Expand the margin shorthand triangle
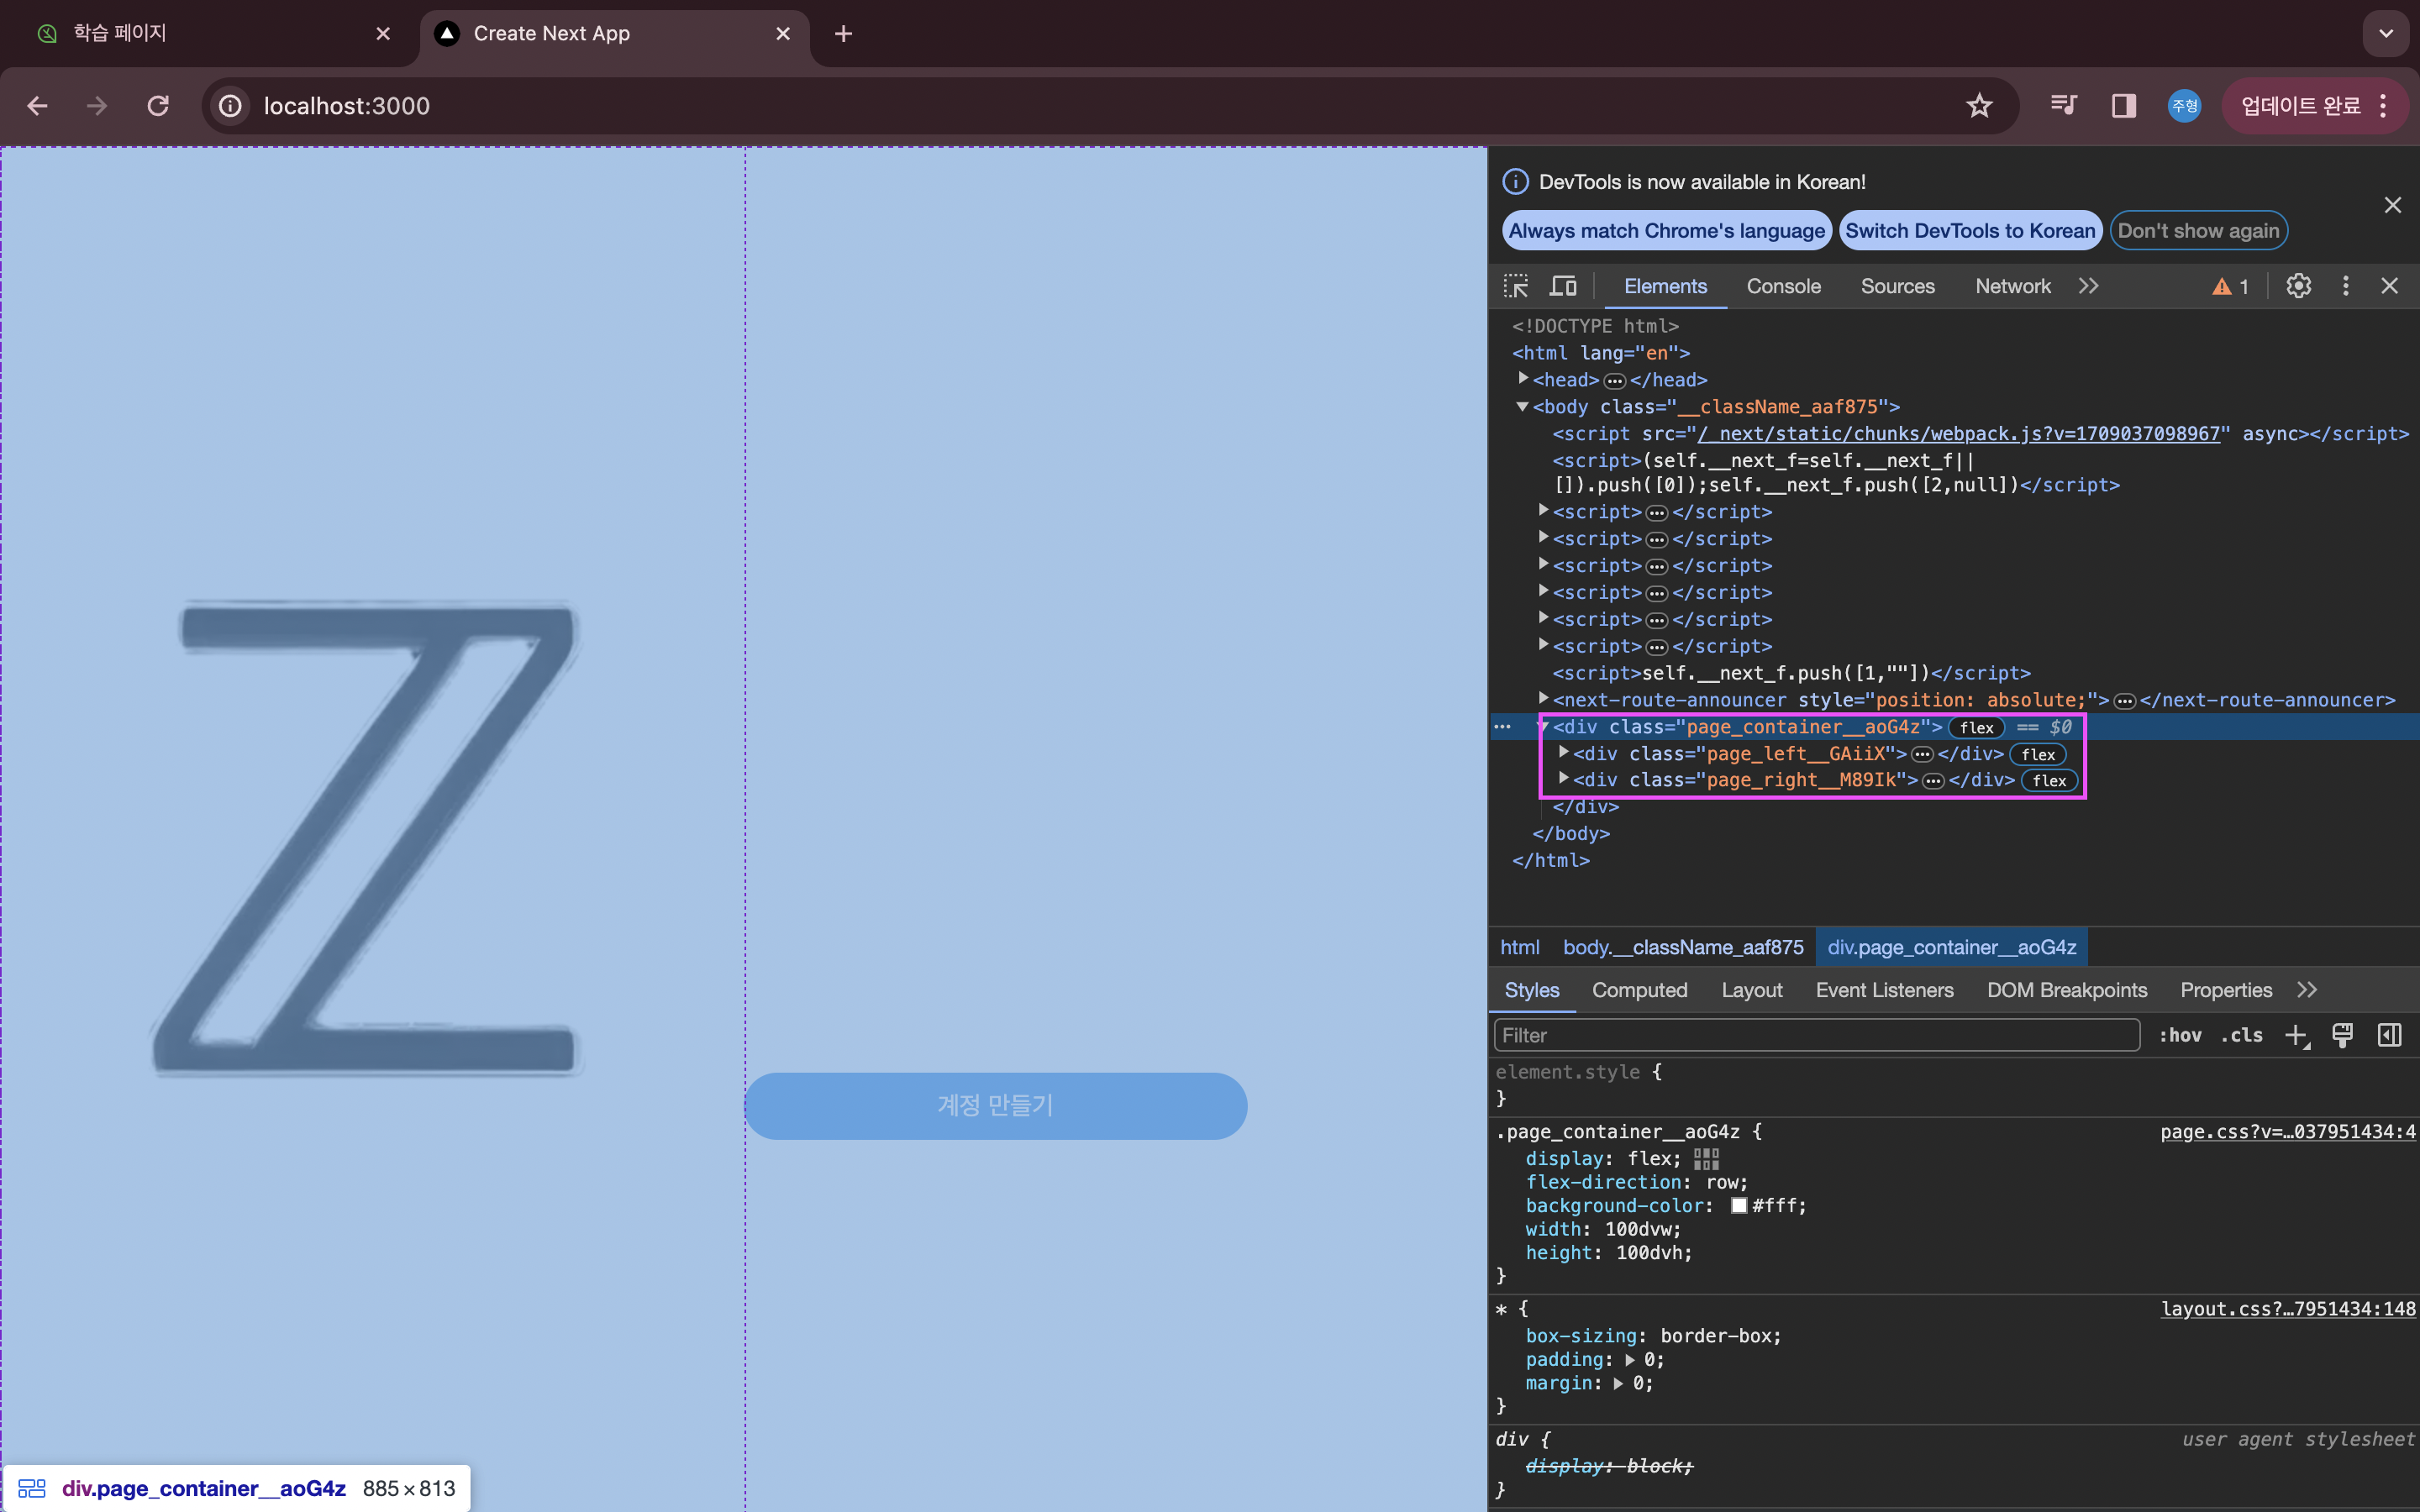 tap(1618, 1384)
